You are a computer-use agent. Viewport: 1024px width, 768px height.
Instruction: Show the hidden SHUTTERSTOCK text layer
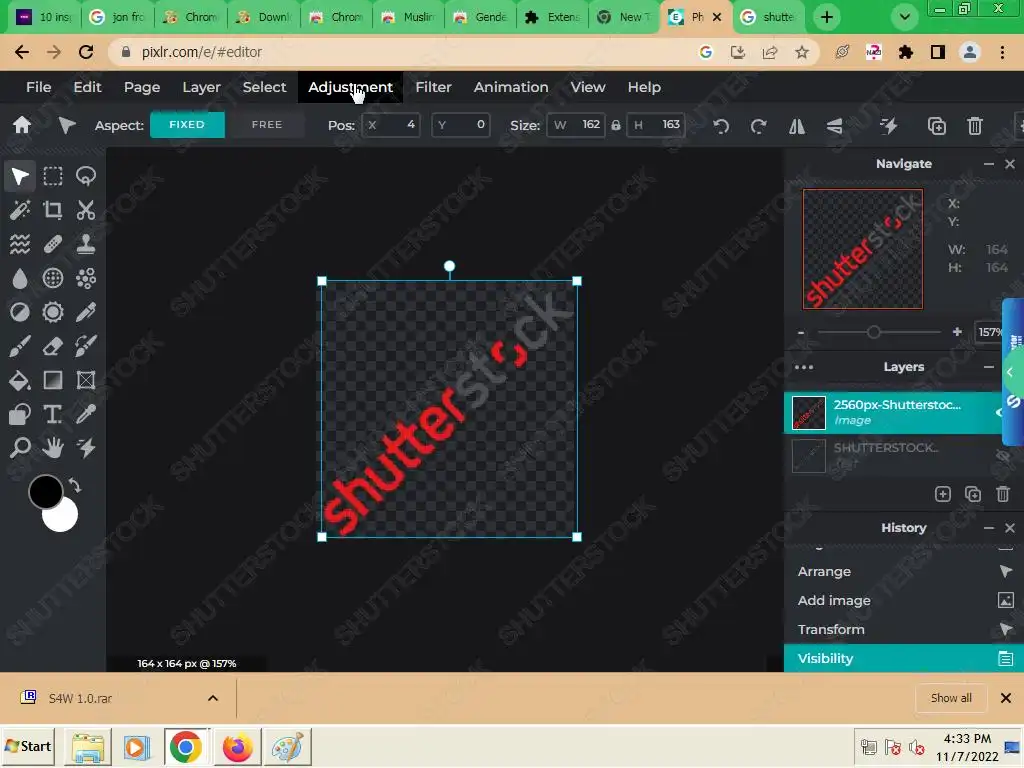point(1002,455)
